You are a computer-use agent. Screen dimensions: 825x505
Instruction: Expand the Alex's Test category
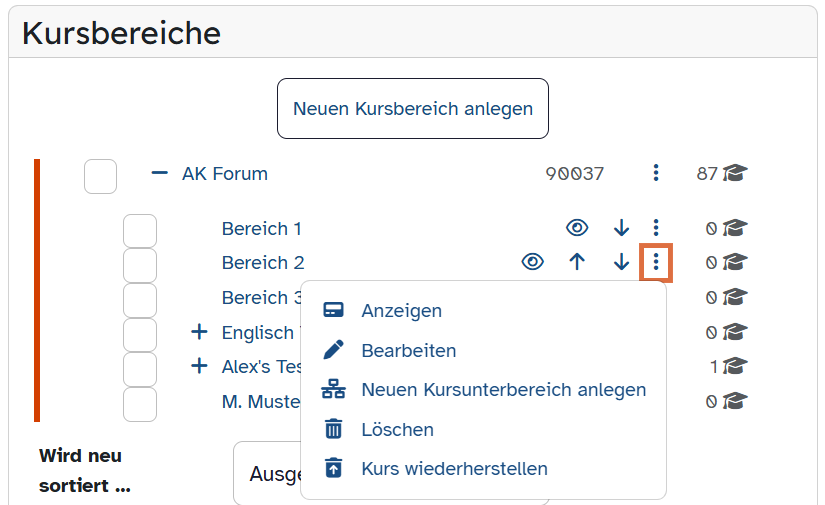[199, 366]
